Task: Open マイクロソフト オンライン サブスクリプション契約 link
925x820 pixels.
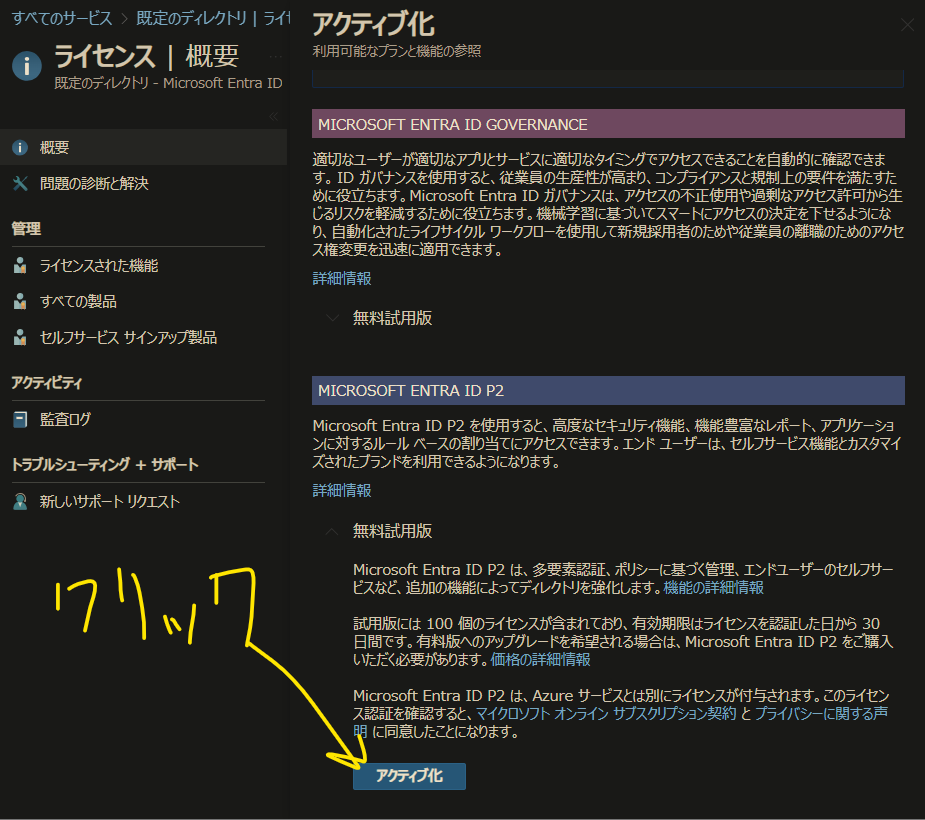Action: [606, 714]
